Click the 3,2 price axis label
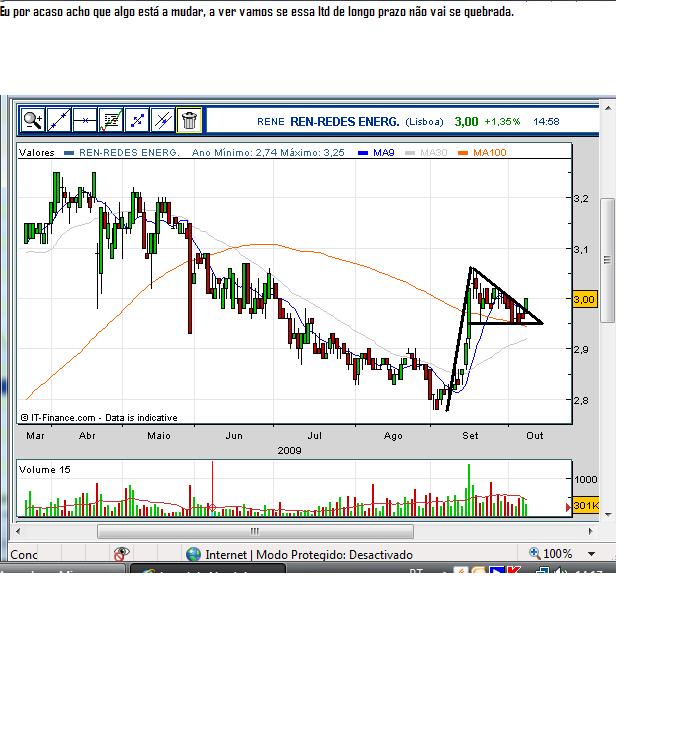Screen dimensions: 694x740 tap(581, 199)
